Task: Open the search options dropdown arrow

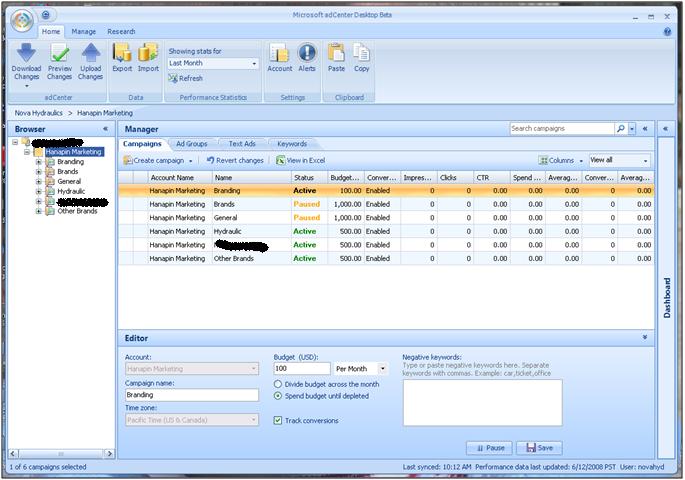Action: pyautogui.click(x=632, y=128)
